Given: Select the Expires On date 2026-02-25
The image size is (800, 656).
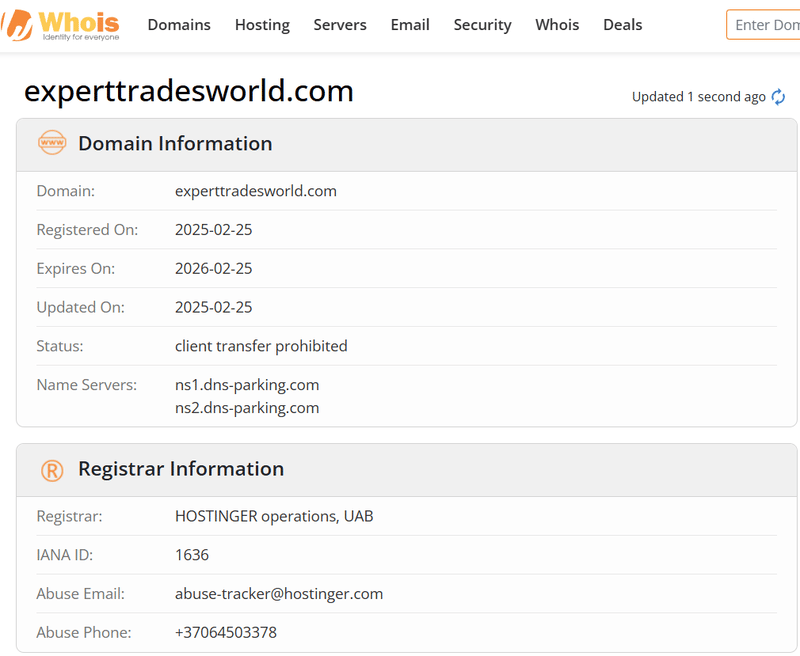Looking at the screenshot, I should click(x=213, y=269).
